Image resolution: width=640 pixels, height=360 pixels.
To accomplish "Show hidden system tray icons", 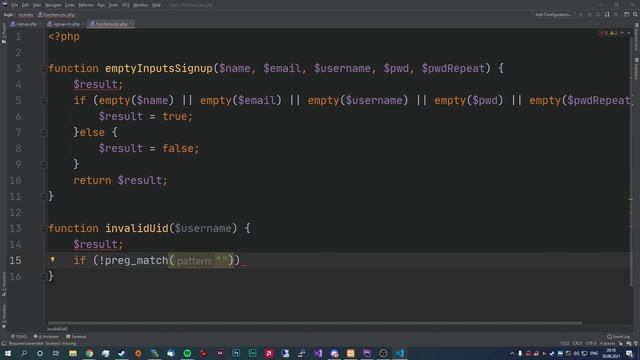I will coord(512,353).
